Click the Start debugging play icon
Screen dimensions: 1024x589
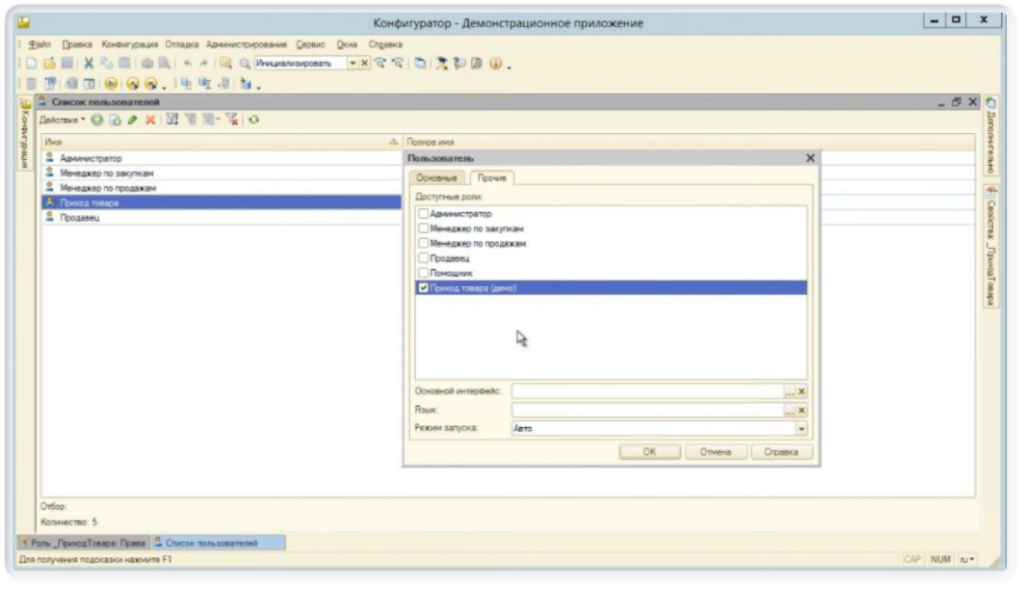click(x=108, y=84)
